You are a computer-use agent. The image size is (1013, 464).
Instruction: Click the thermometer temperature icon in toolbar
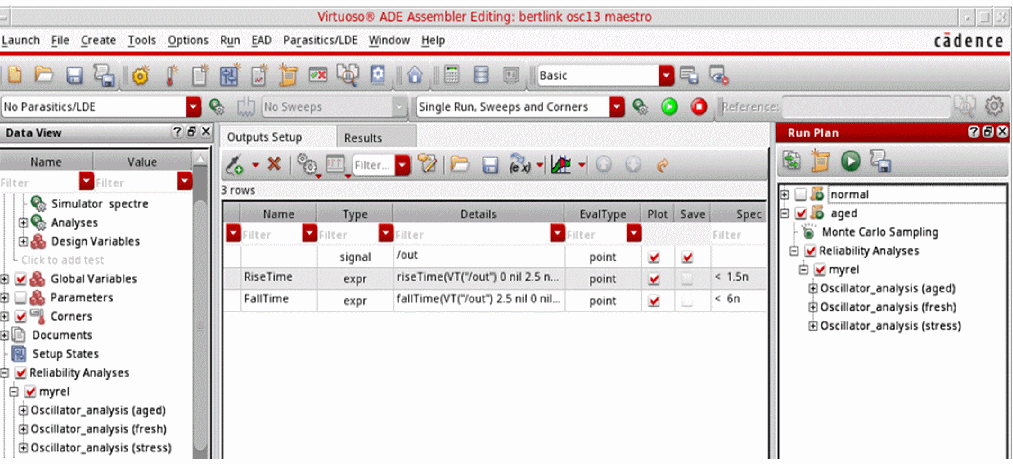(172, 76)
